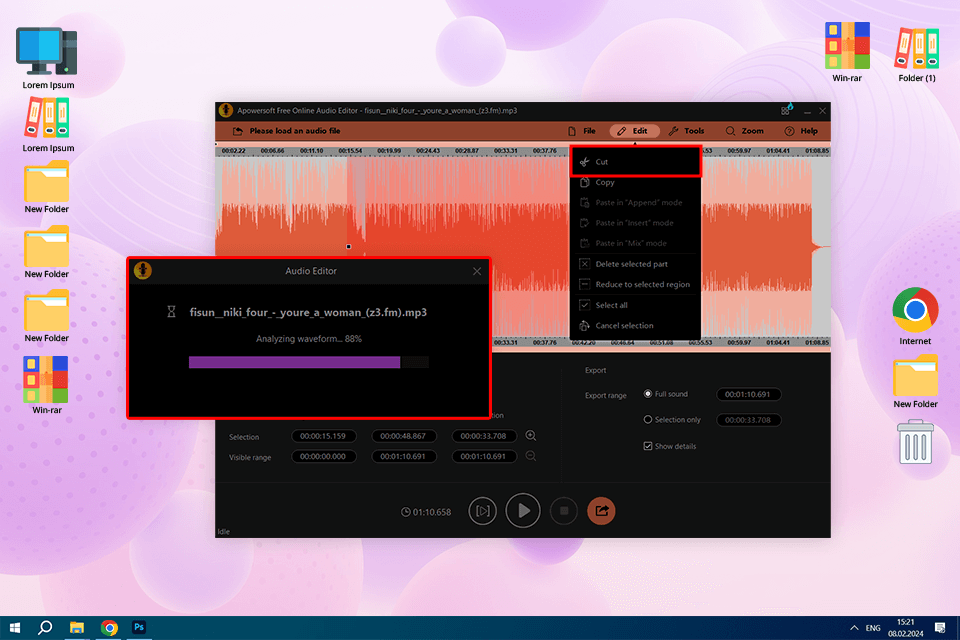Click the selection start field 00:00:15.159
This screenshot has height=640, width=960.
click(324, 436)
